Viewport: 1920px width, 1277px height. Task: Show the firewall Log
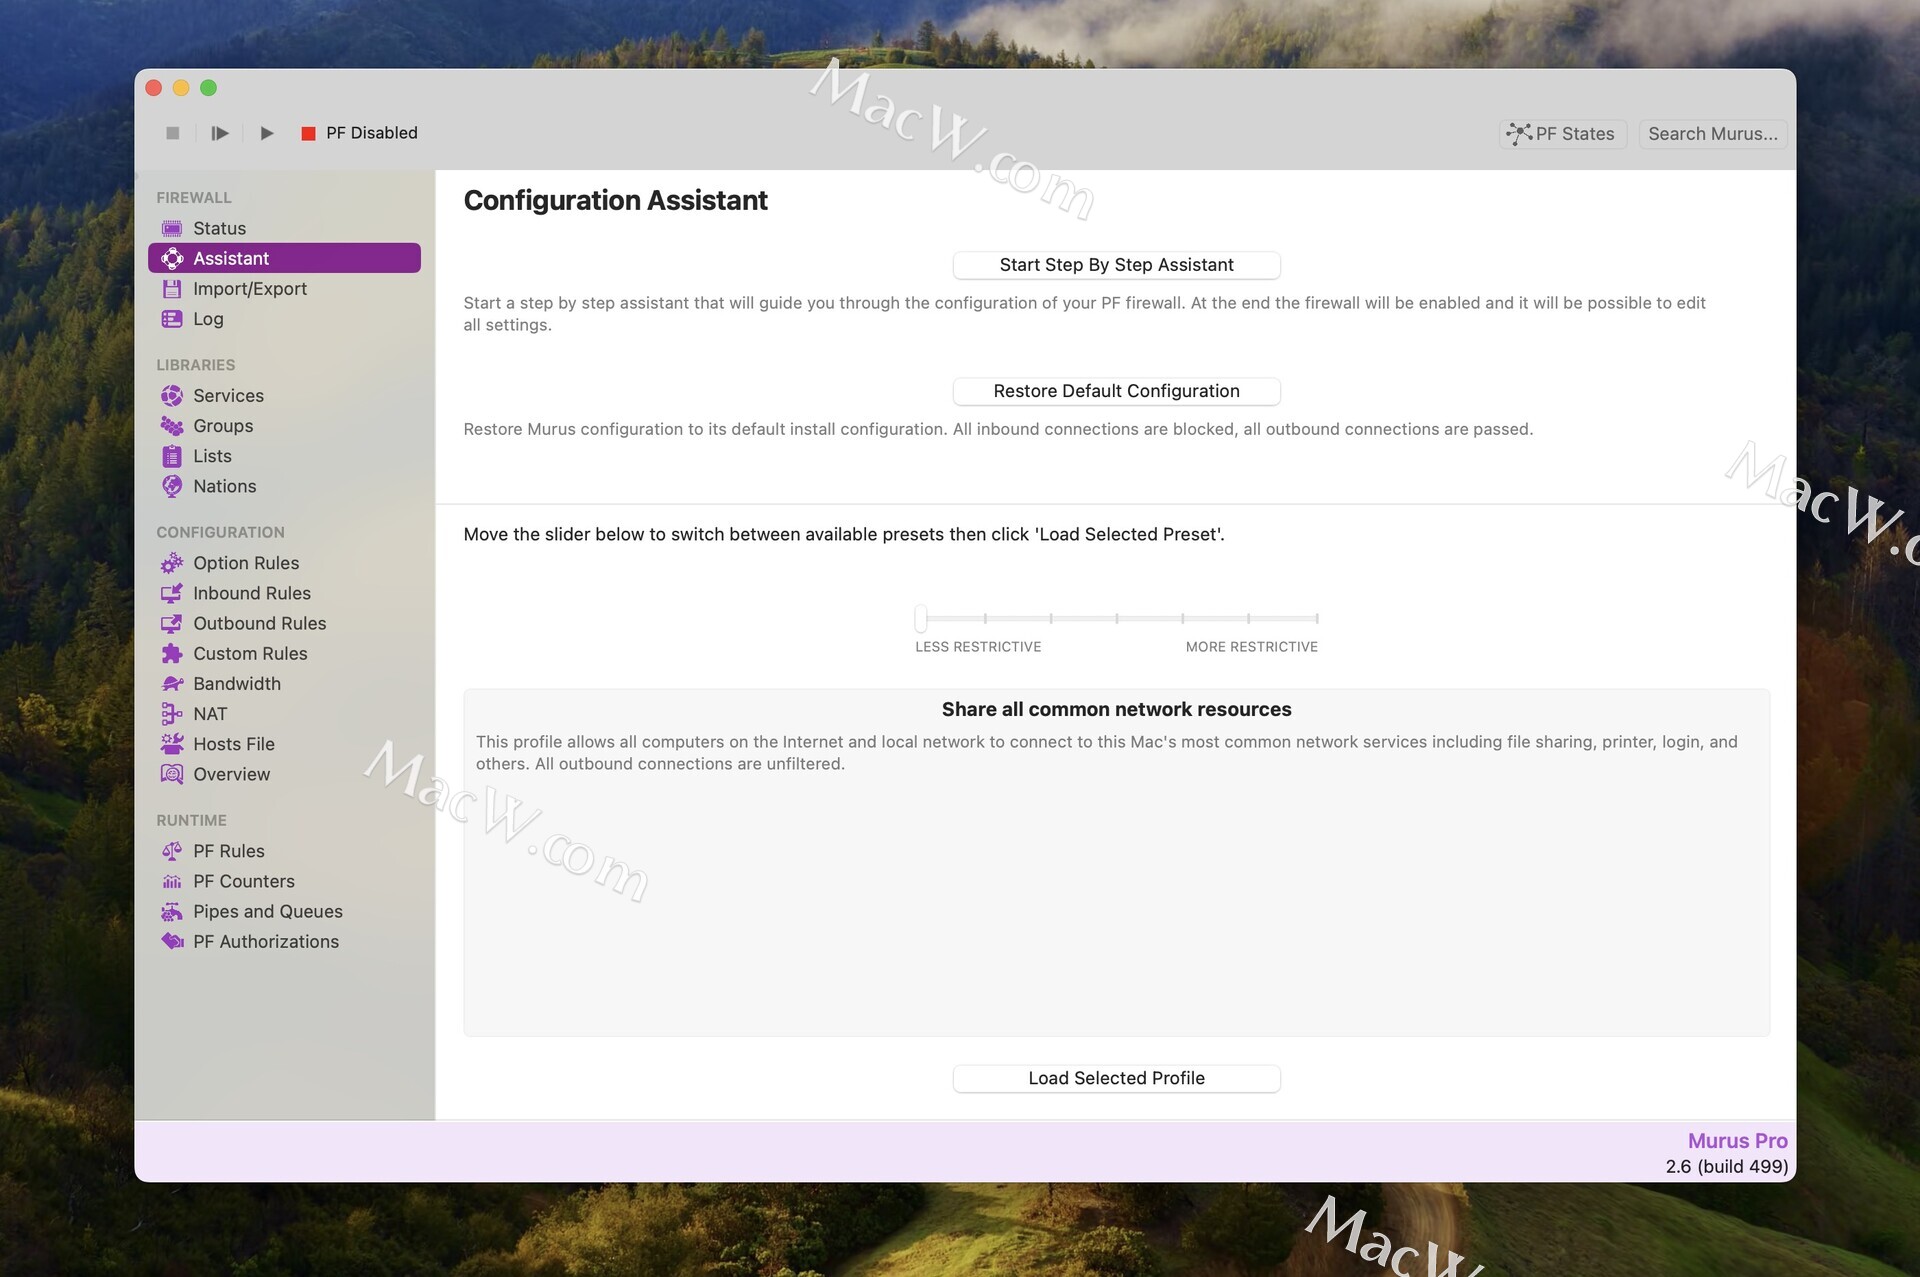[x=208, y=319]
